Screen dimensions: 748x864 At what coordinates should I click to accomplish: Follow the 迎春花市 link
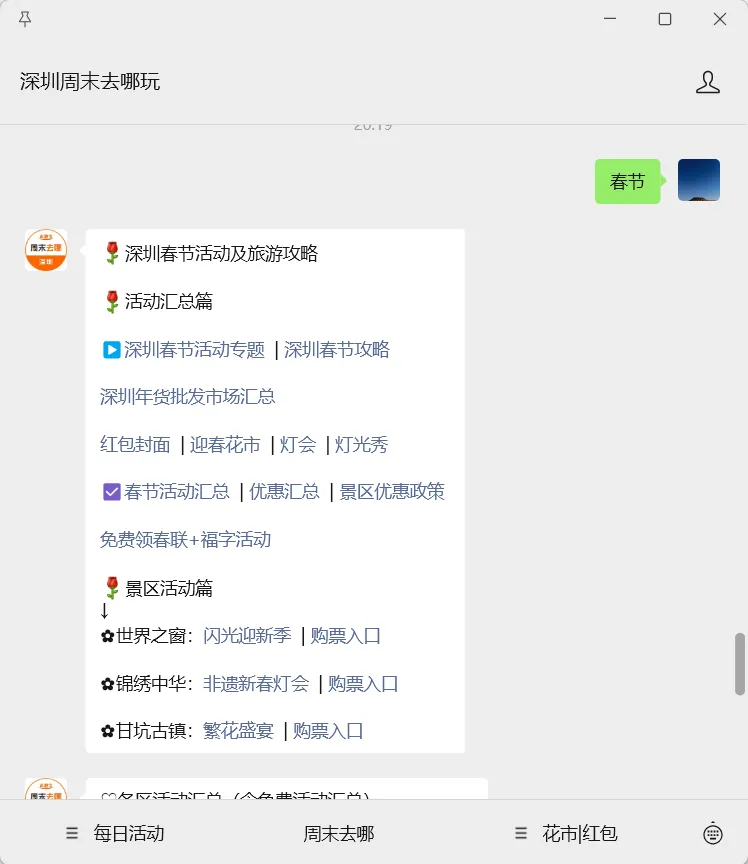click(x=225, y=445)
